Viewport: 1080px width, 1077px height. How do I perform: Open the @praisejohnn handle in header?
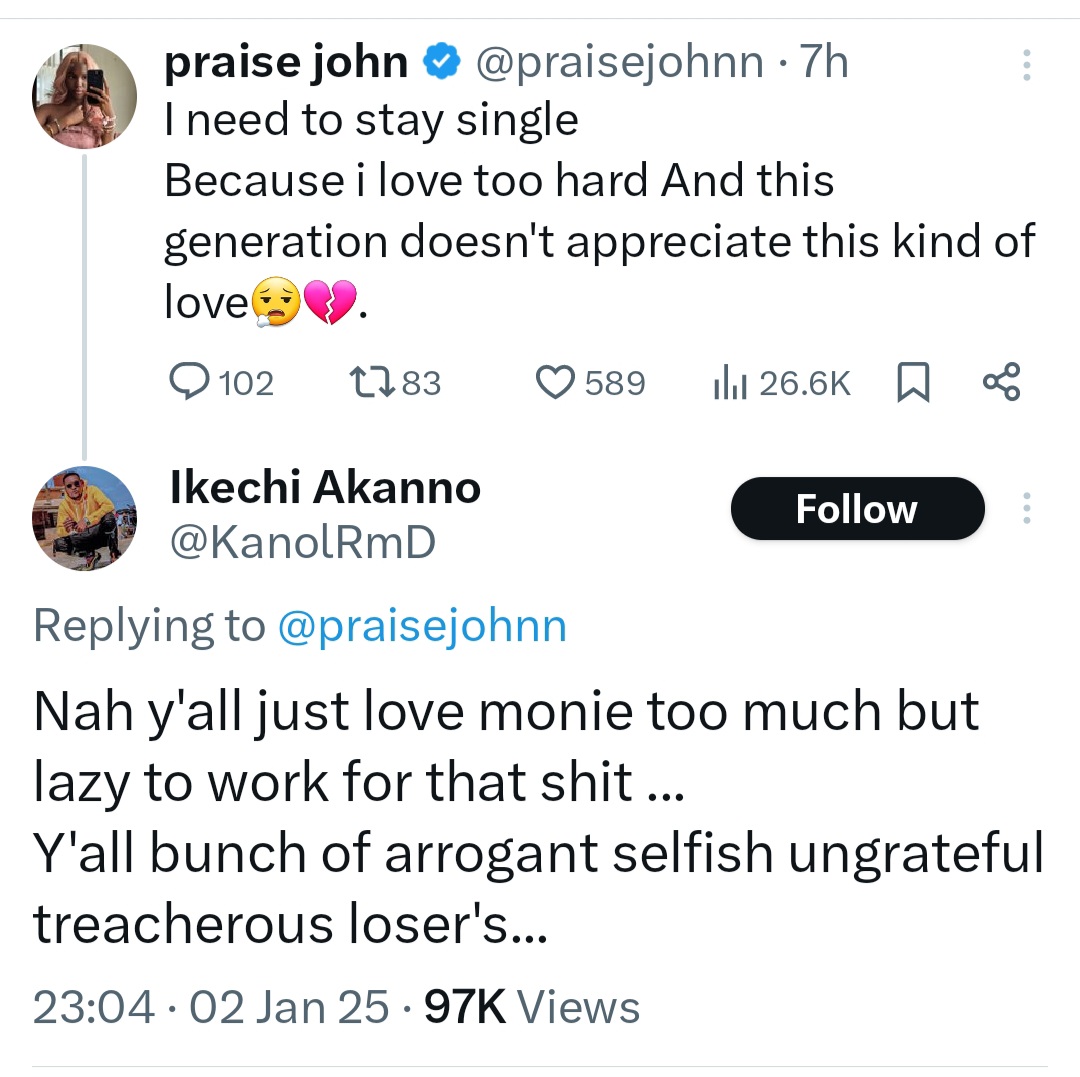tap(618, 63)
